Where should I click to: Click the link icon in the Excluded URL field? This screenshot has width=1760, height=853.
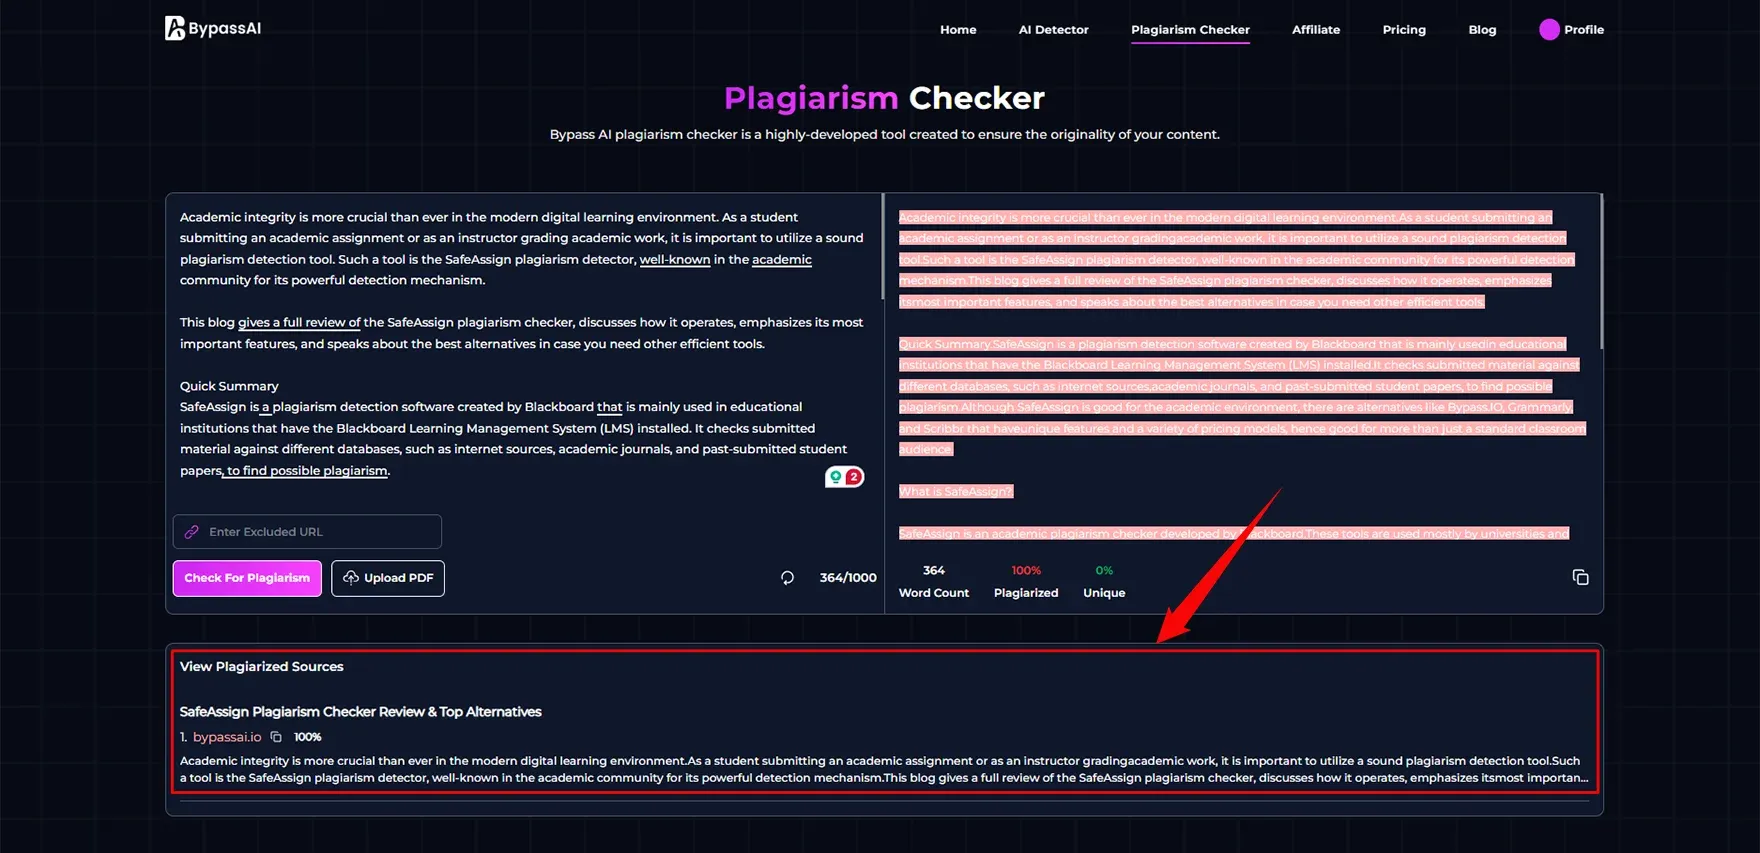tap(192, 532)
